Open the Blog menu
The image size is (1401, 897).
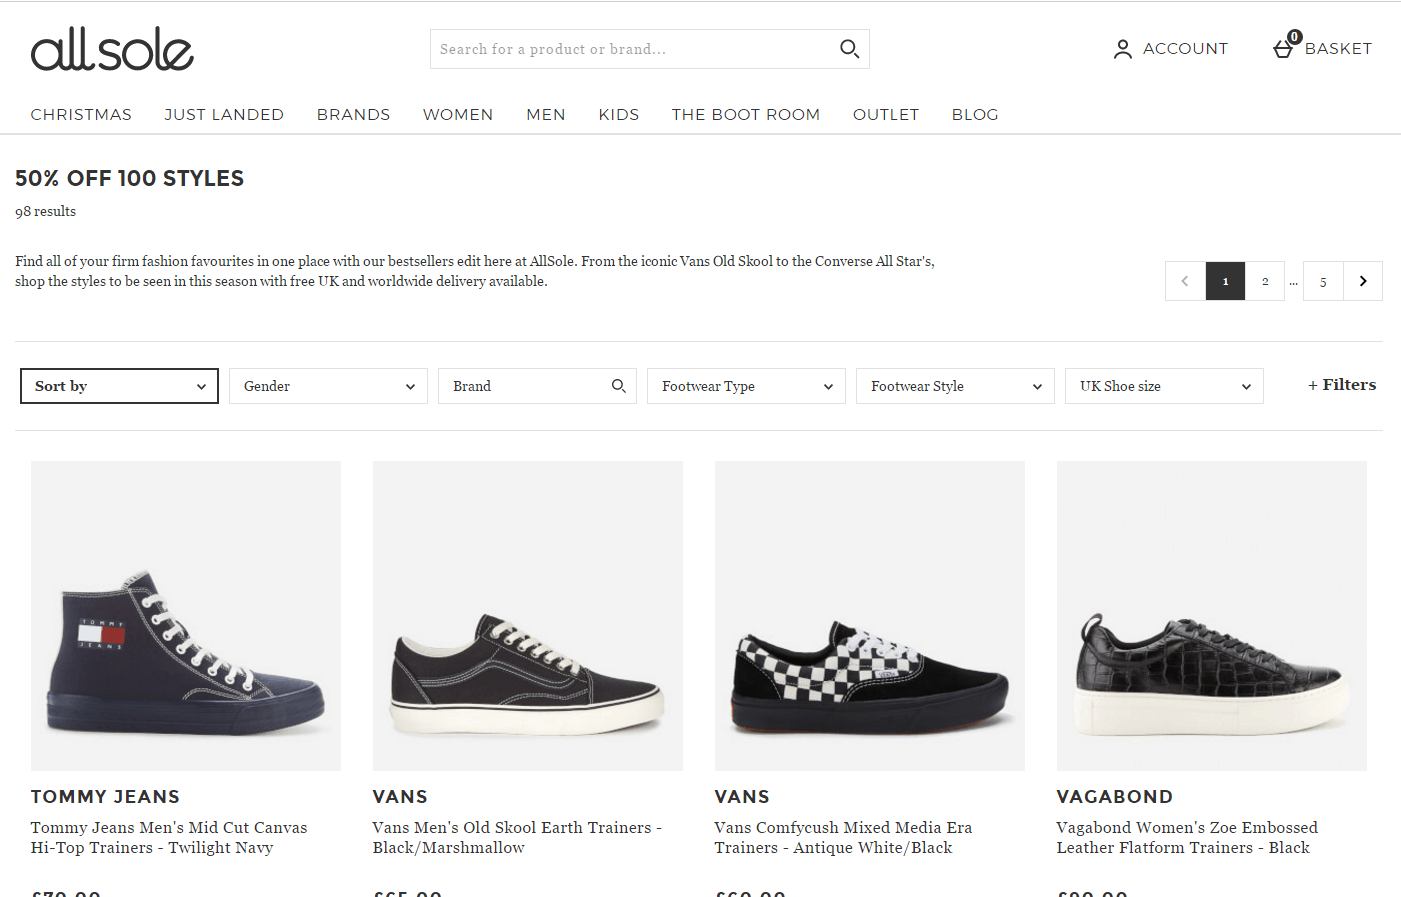[x=975, y=115]
